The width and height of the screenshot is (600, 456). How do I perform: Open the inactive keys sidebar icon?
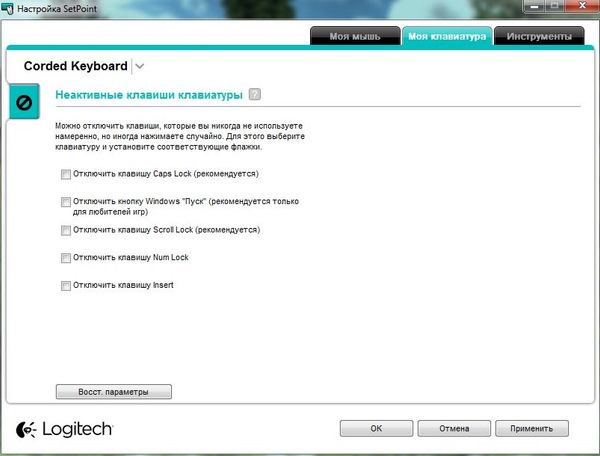(24, 102)
